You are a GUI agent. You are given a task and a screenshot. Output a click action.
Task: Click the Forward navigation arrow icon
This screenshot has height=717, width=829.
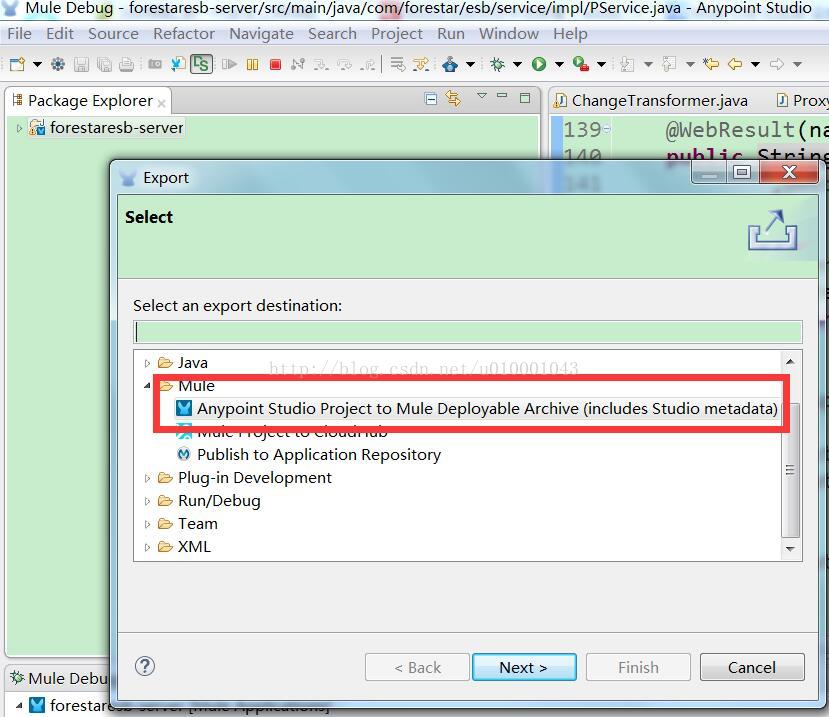tap(777, 65)
